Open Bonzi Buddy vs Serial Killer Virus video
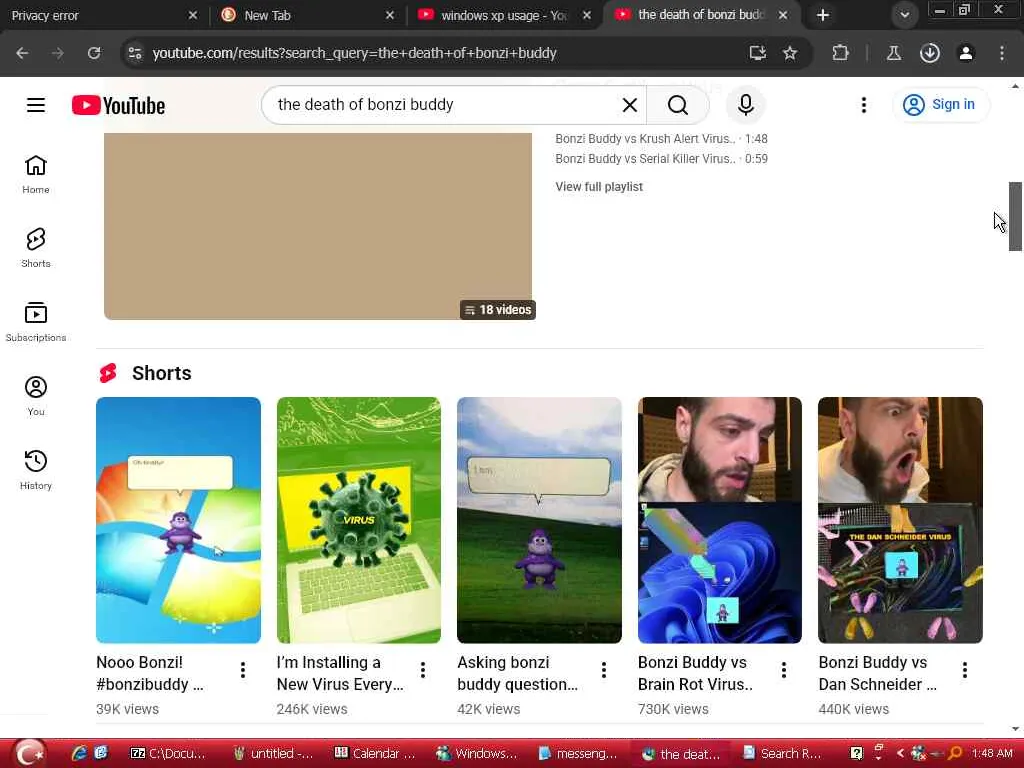 click(x=661, y=159)
